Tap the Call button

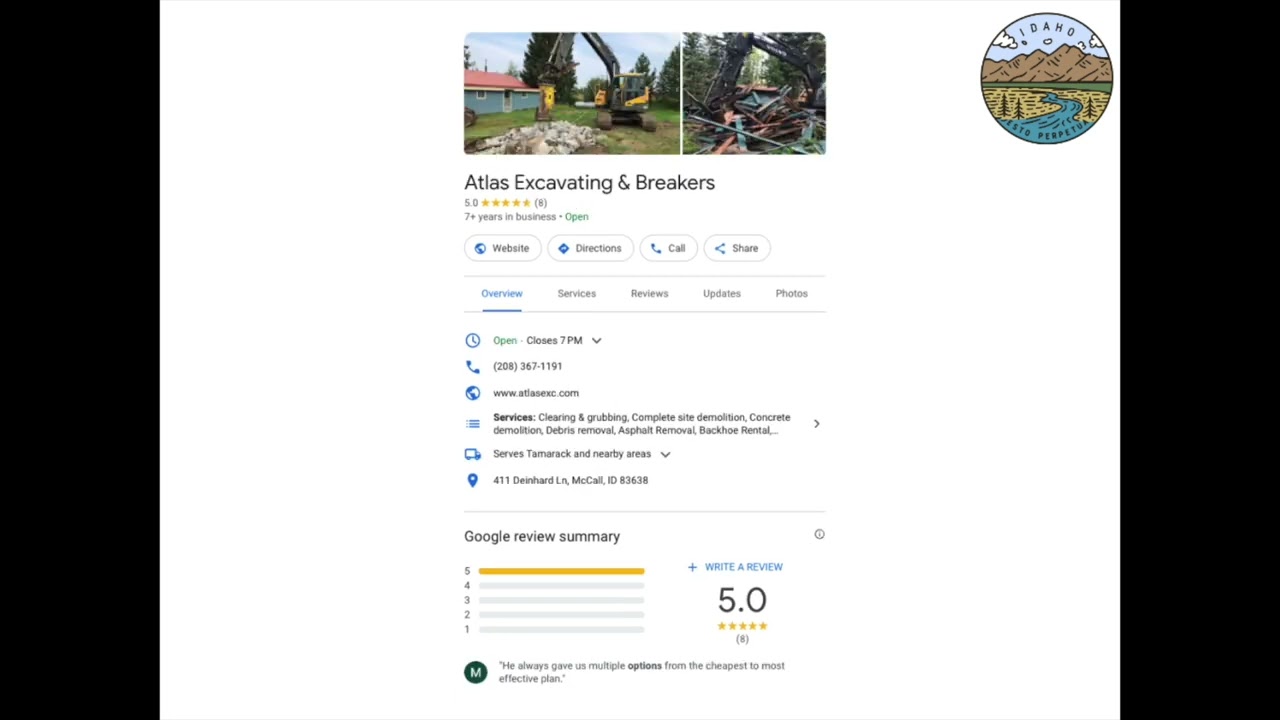(x=668, y=248)
